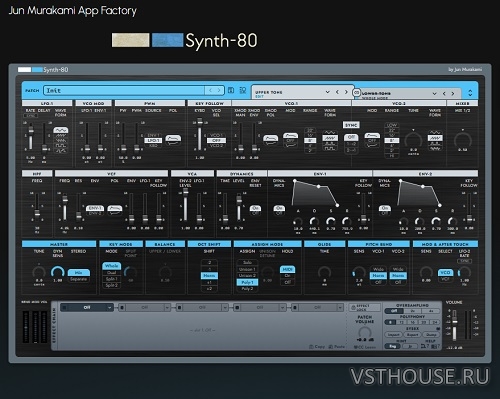The height and width of the screenshot is (399, 500).
Task: Select sine waveform in LFO-1 section
Action: click(x=61, y=130)
